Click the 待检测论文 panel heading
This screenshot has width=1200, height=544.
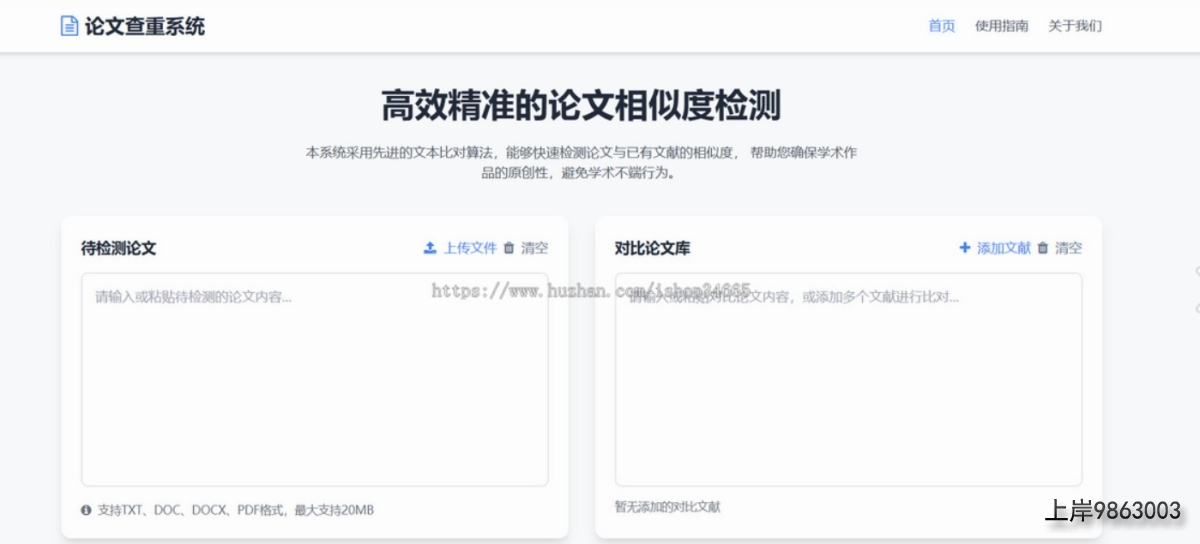[x=118, y=248]
